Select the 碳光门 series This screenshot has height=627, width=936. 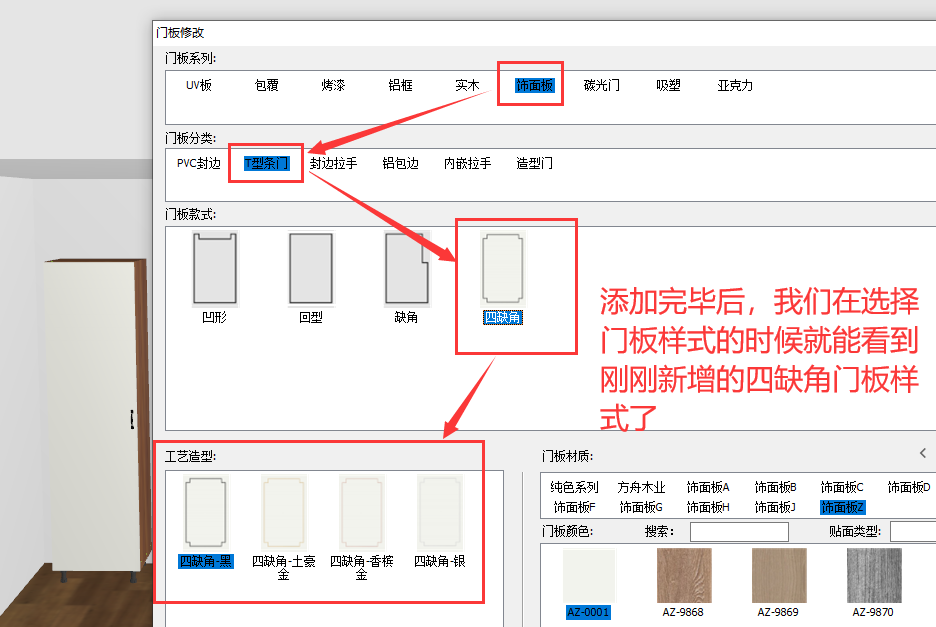(x=602, y=85)
